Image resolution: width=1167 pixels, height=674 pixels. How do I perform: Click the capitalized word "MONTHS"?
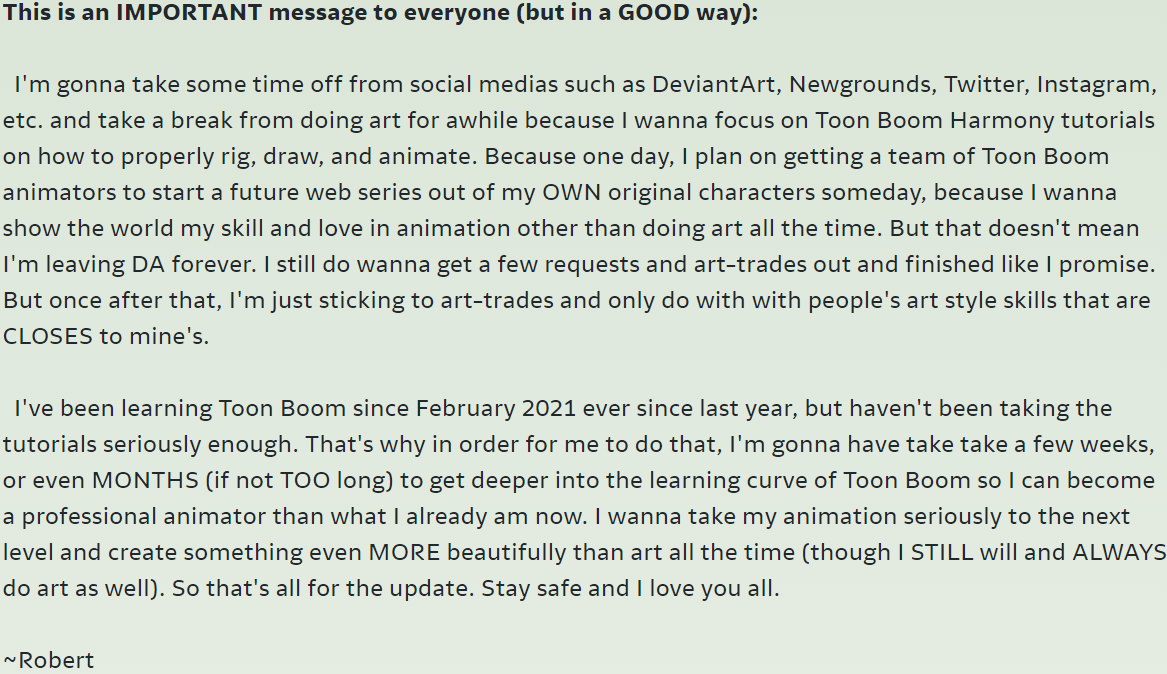click(x=146, y=480)
